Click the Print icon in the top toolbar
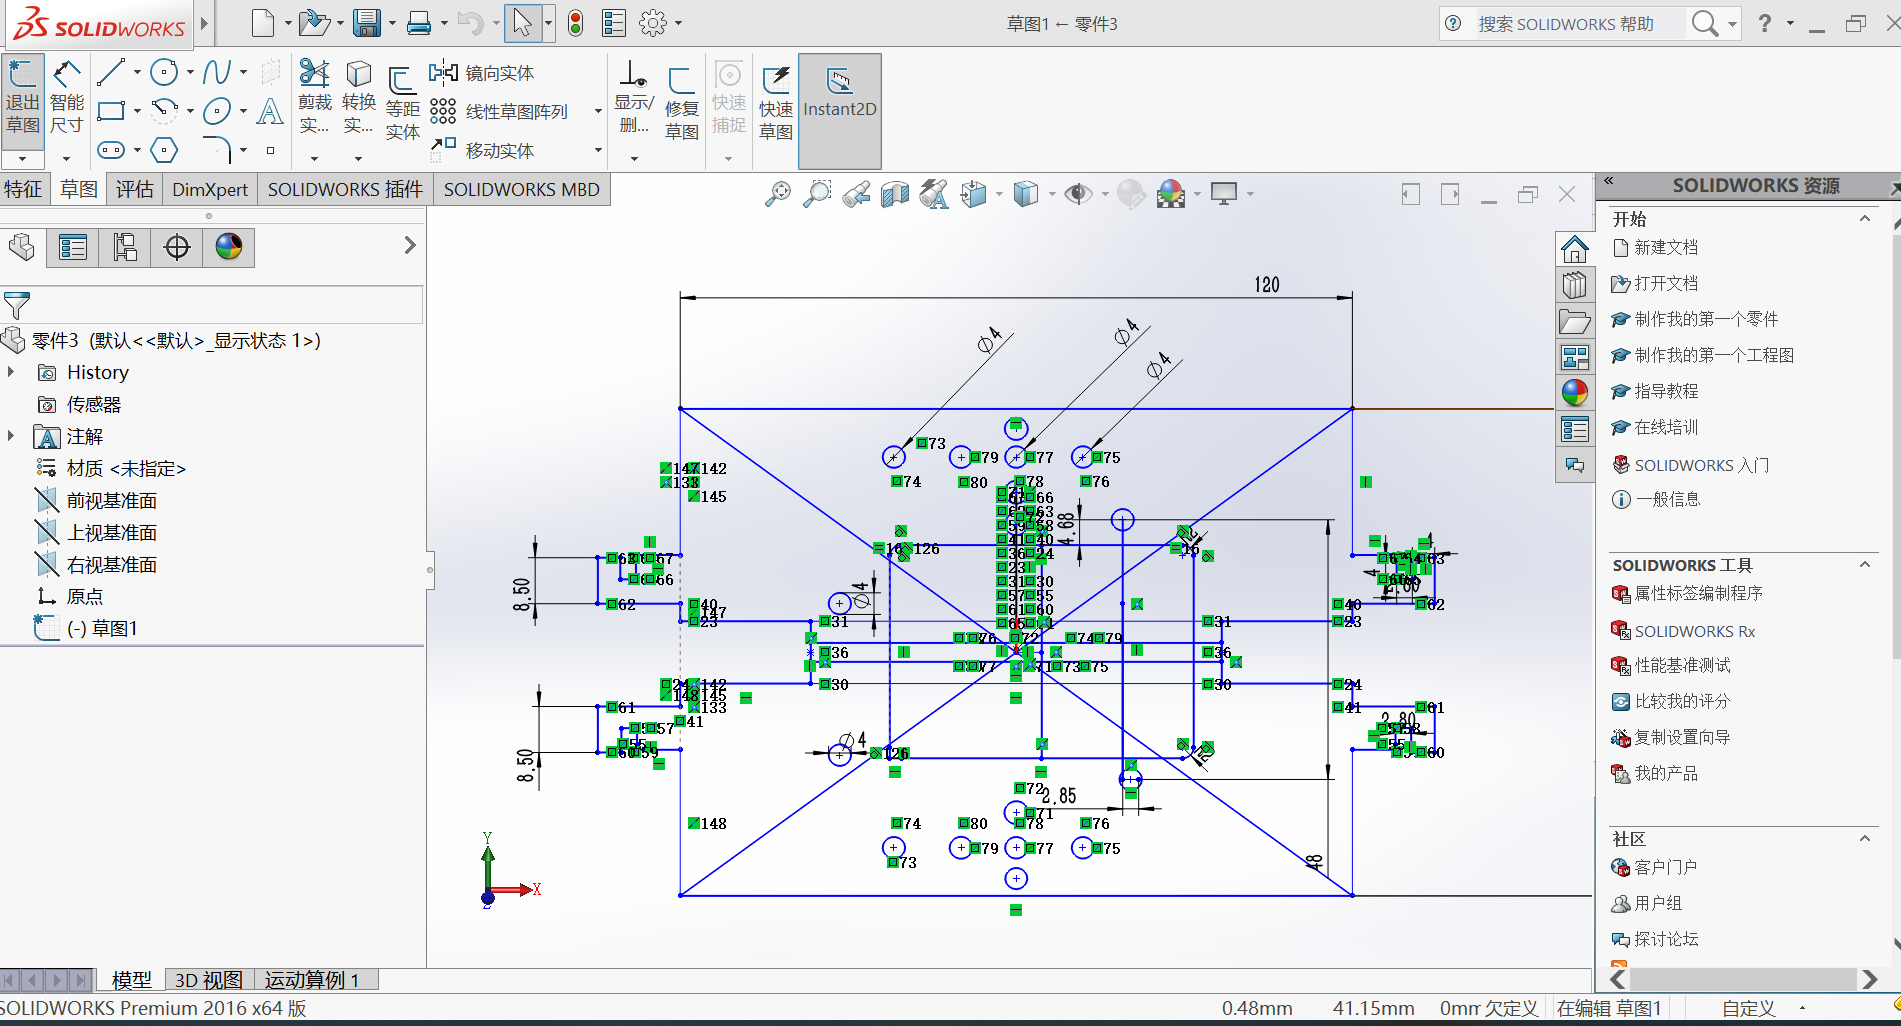The image size is (1901, 1026). (x=419, y=23)
